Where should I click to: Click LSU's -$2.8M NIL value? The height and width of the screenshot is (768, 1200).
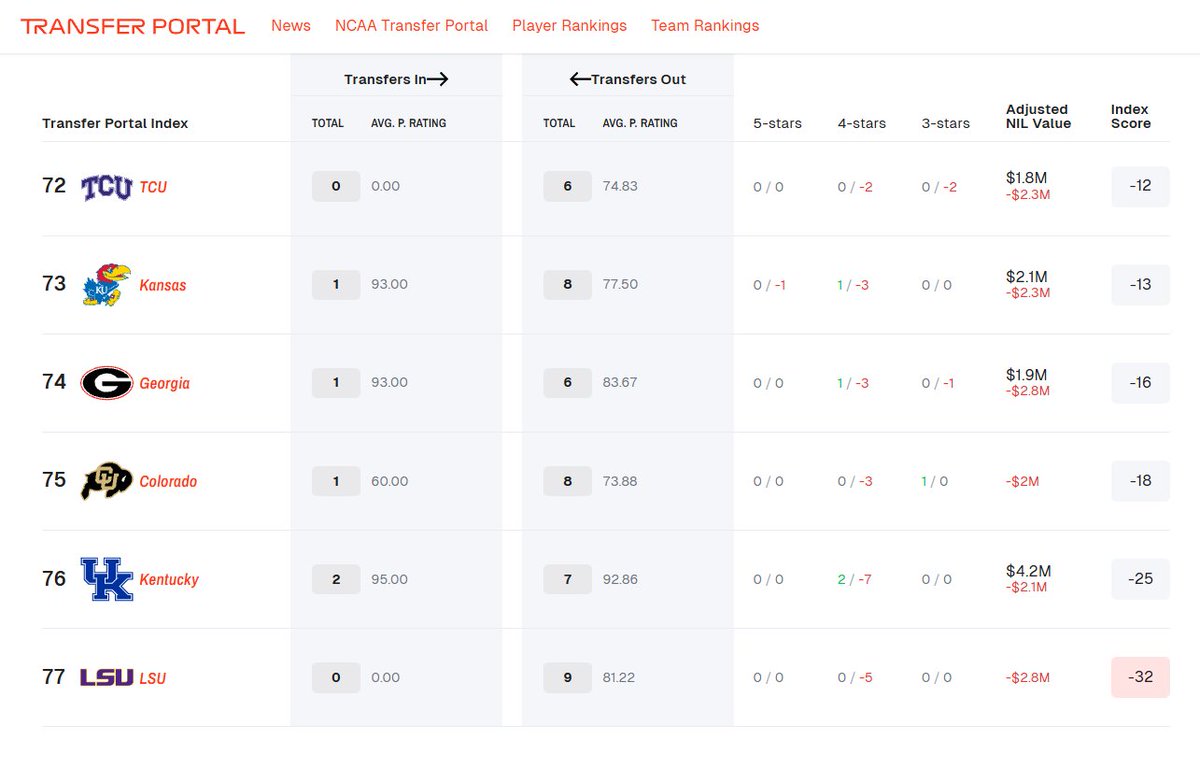[x=1028, y=677]
